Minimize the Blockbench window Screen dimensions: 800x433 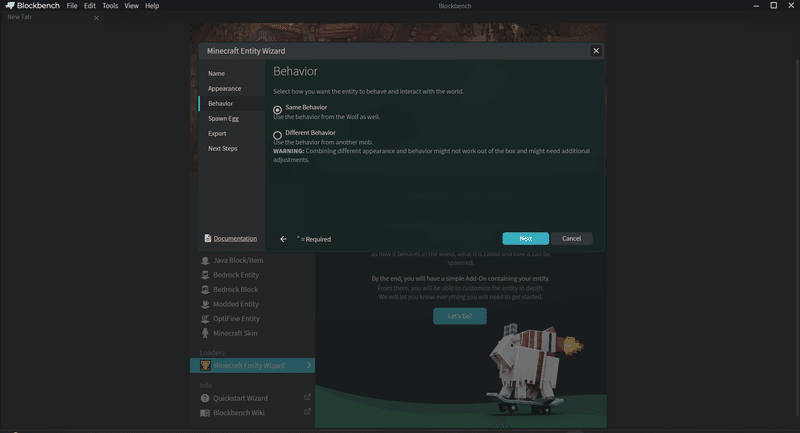[x=756, y=6]
